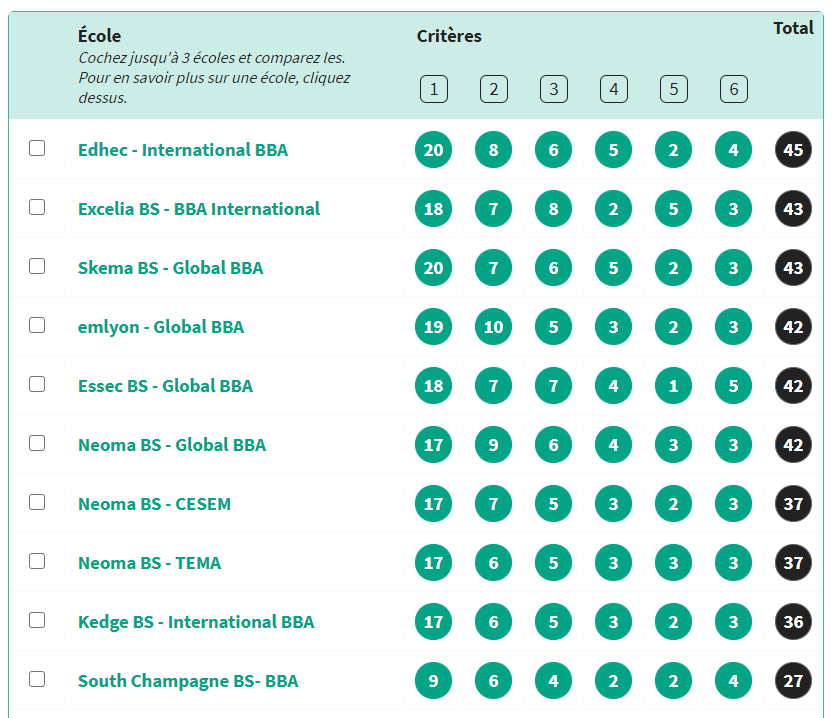Click the criterion 3 header box

(x=553, y=90)
